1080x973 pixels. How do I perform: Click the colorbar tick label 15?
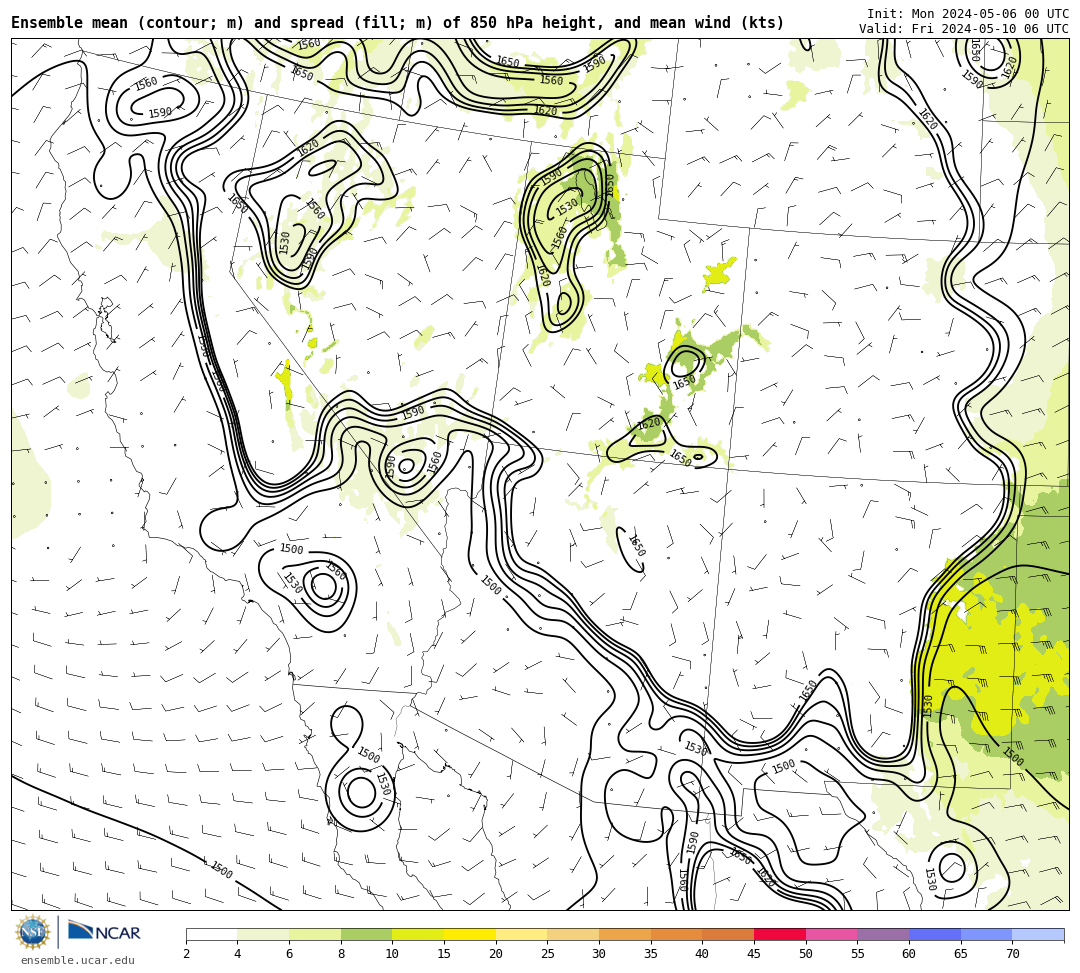coord(444,954)
